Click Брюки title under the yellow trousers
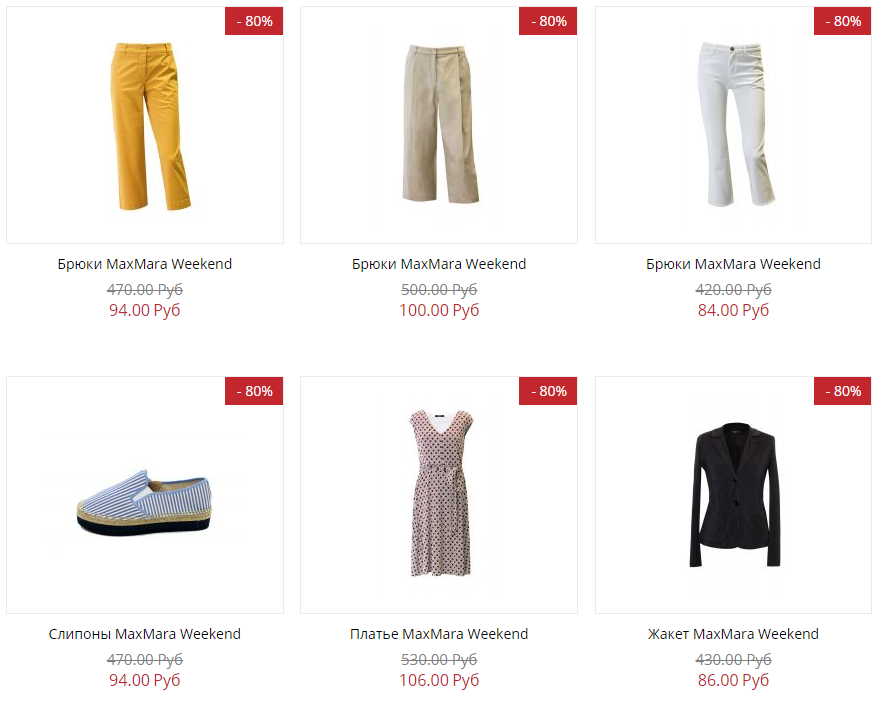Image resolution: width=881 pixels, height=701 pixels. (145, 264)
